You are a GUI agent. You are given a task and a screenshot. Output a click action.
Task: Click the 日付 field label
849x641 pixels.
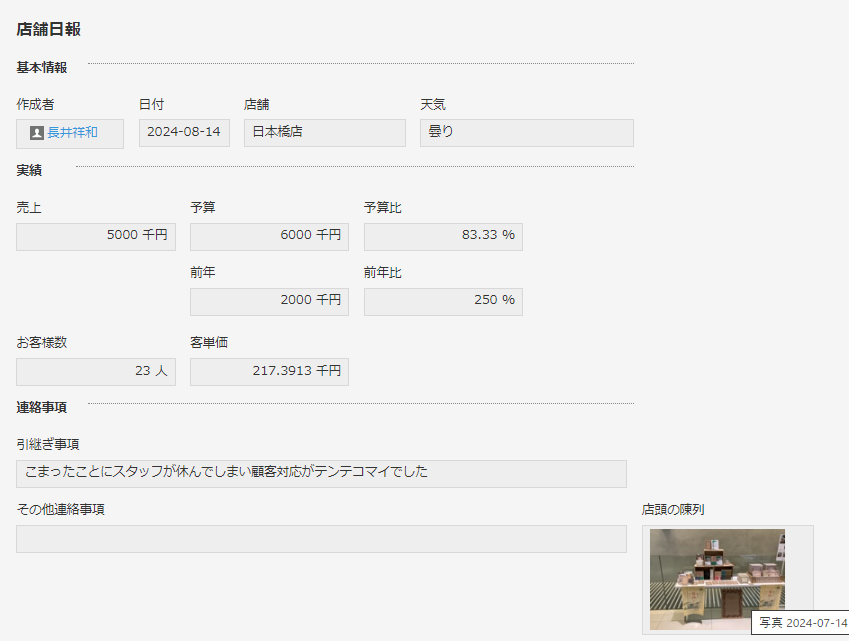[x=152, y=104]
